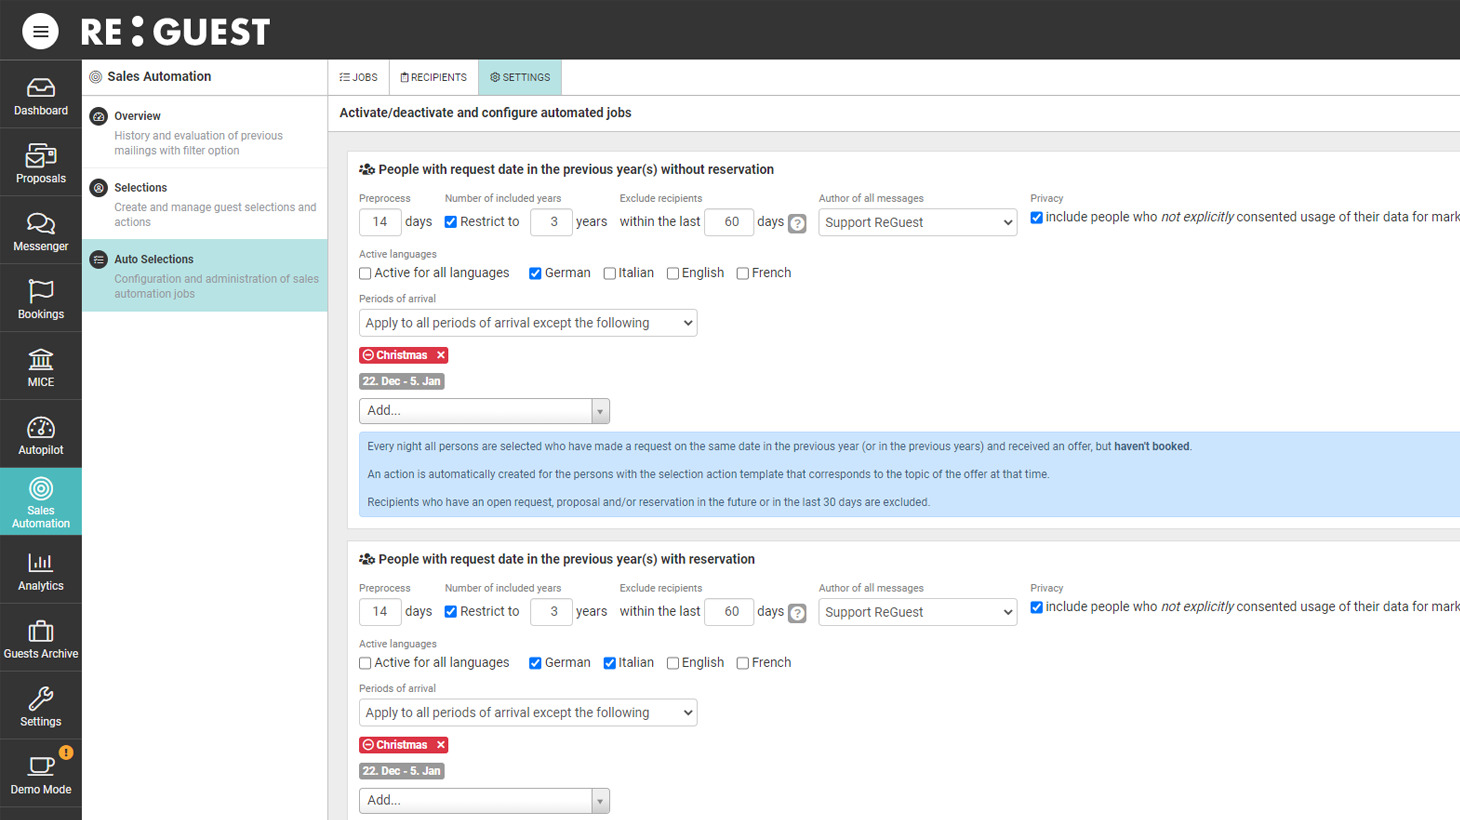Open the hamburger menu in the header

click(40, 31)
